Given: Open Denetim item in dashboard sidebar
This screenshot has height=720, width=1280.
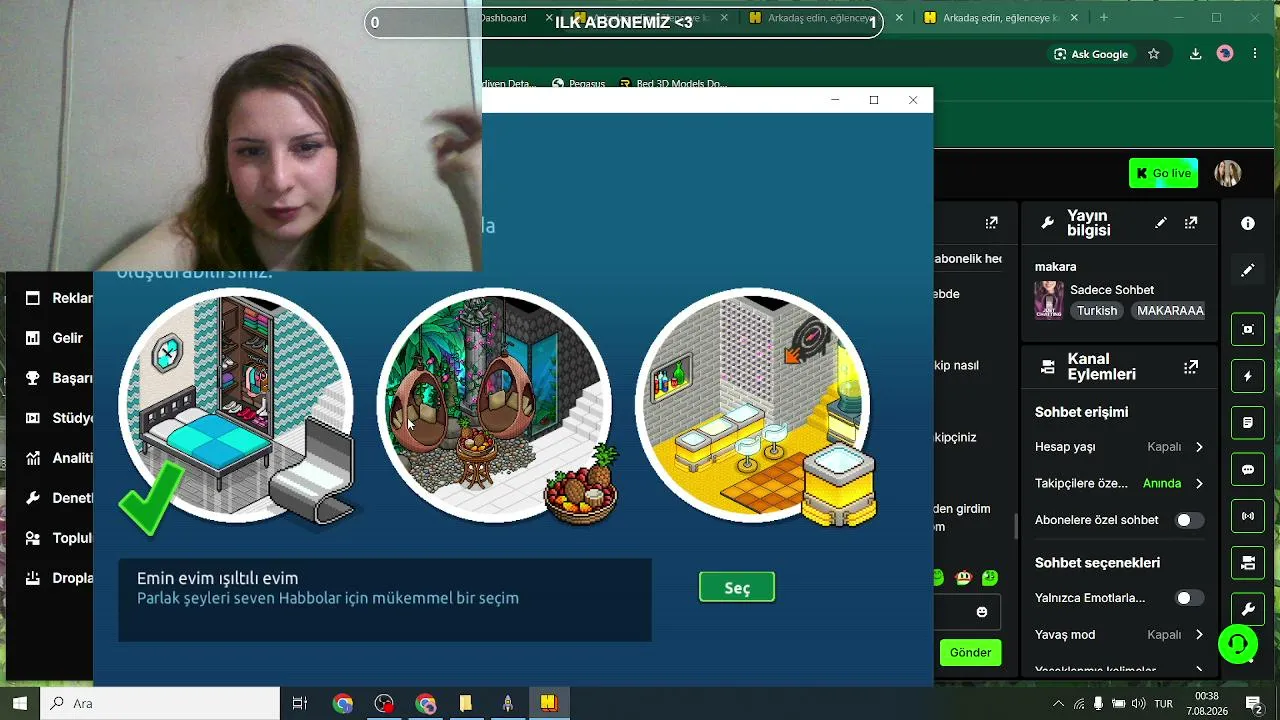Looking at the screenshot, I should click(x=58, y=498).
